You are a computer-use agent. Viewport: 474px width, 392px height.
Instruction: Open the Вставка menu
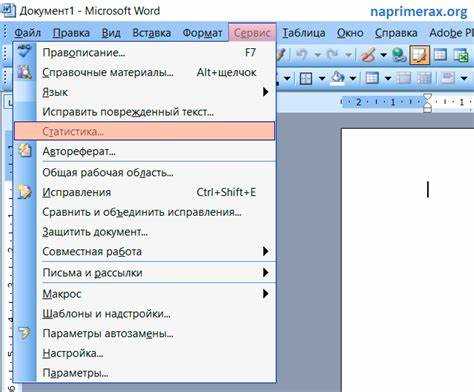point(152,33)
